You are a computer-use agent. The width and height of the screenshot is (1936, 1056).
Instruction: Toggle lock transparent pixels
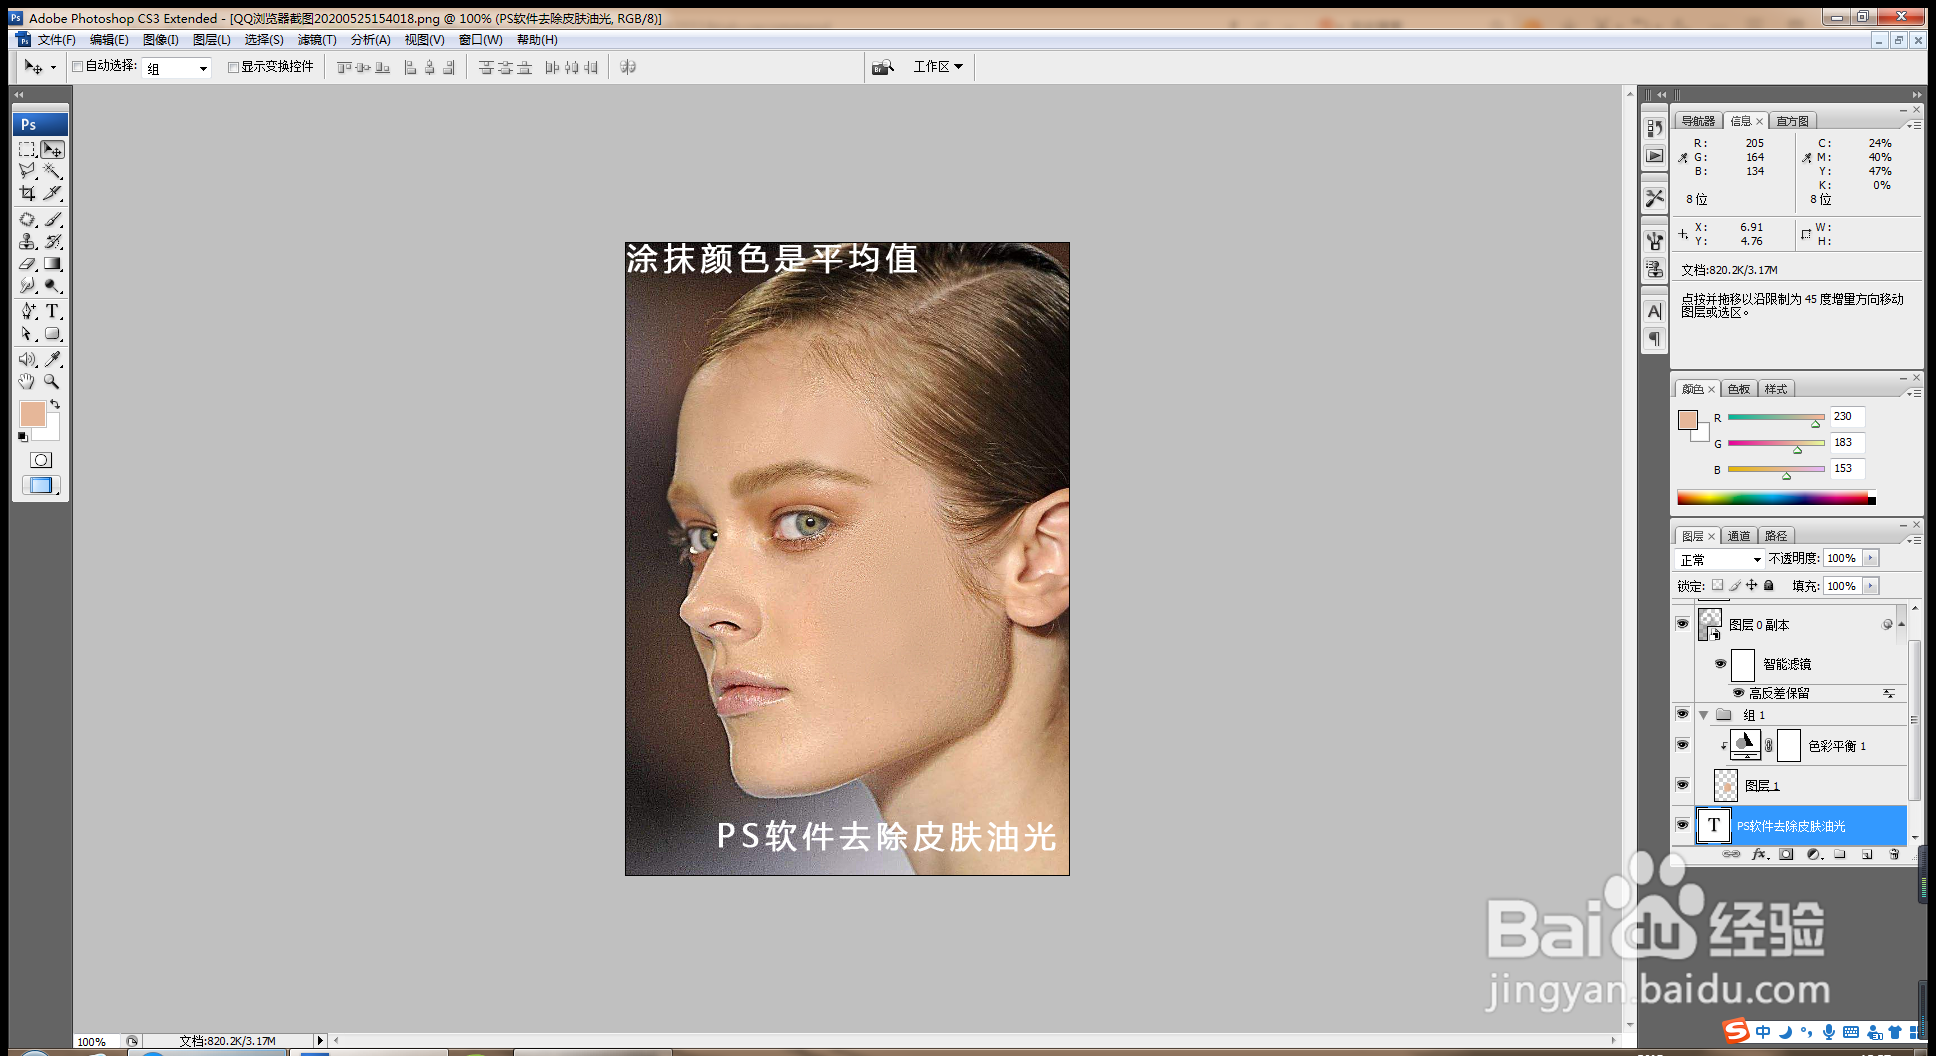coord(1717,585)
